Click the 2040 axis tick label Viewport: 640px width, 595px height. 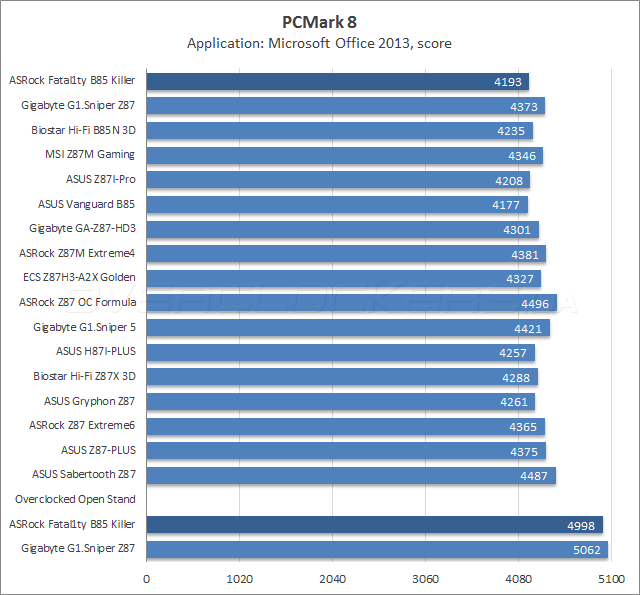click(x=333, y=579)
